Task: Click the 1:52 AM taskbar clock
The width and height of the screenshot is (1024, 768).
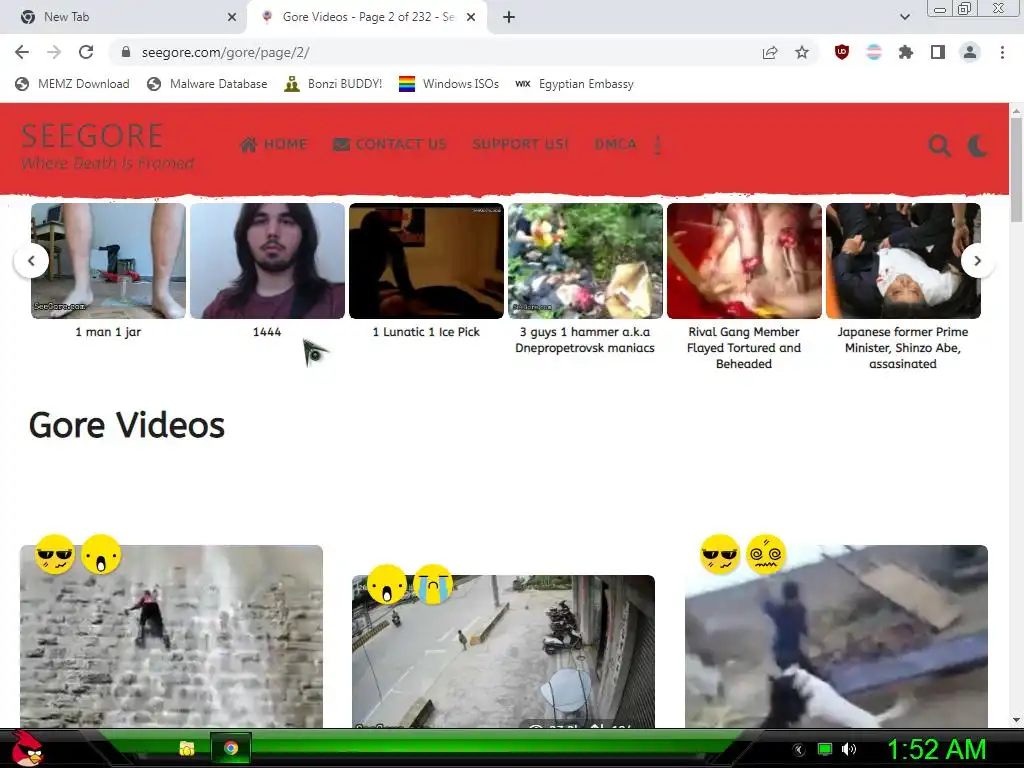Action: (x=936, y=749)
